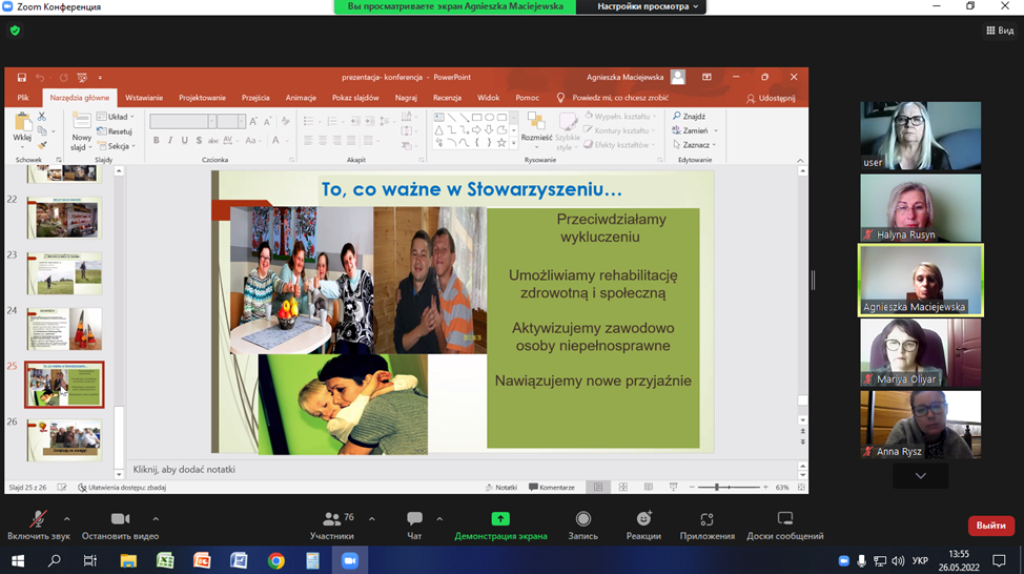Leave meeting with the Выйти button
This screenshot has width=1024, height=574.
pyautogui.click(x=990, y=525)
